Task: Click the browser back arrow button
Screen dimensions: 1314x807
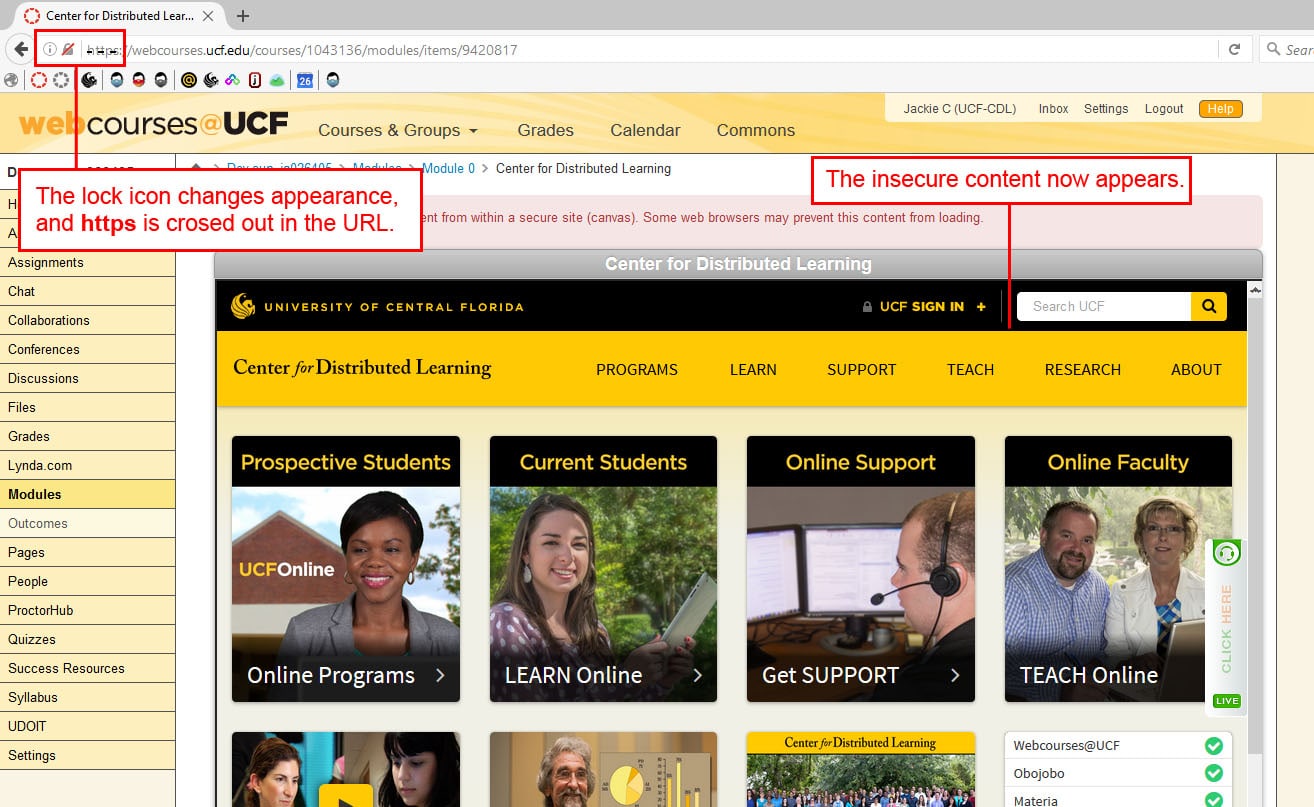Action: (x=21, y=49)
